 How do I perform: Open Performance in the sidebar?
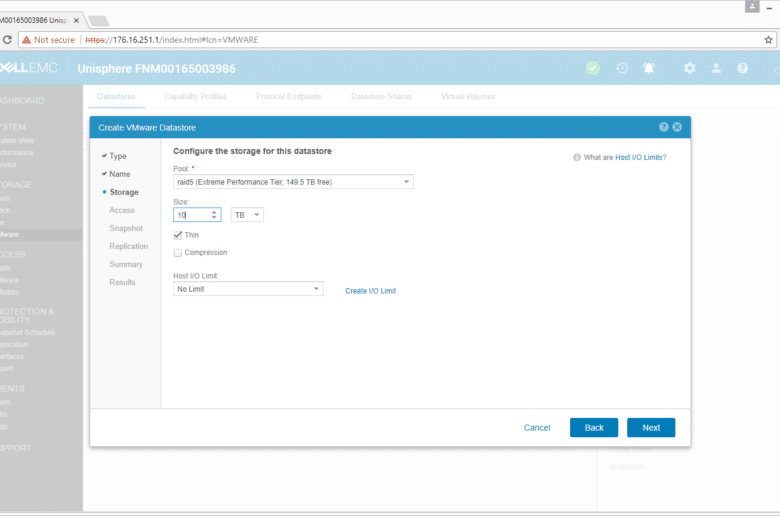click(16, 152)
